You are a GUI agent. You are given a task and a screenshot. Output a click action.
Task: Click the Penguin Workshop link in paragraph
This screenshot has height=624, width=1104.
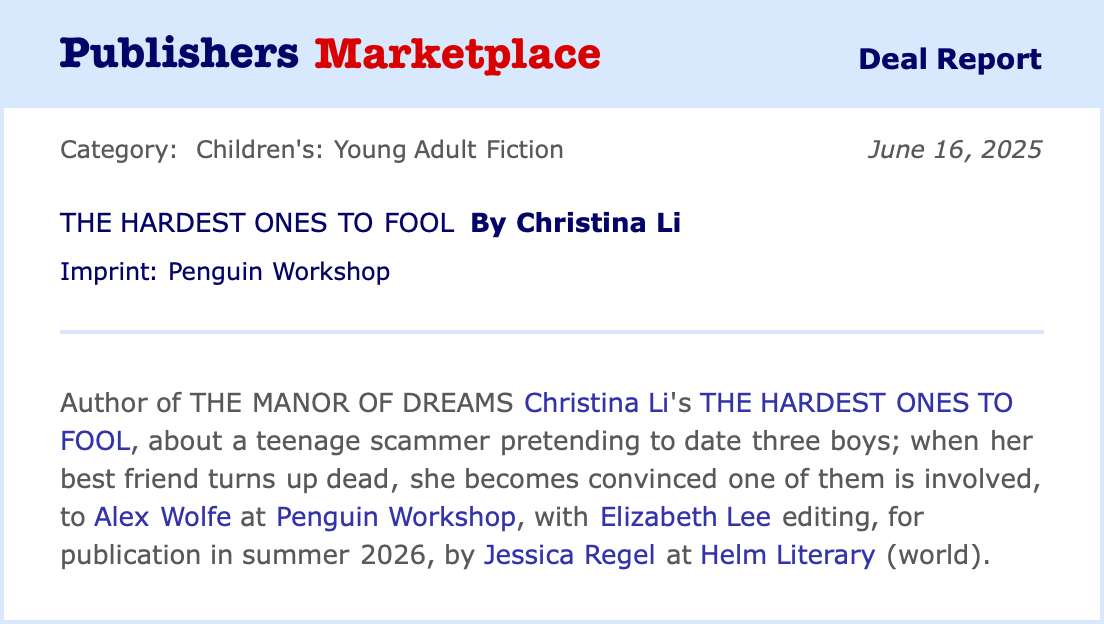[396, 517]
